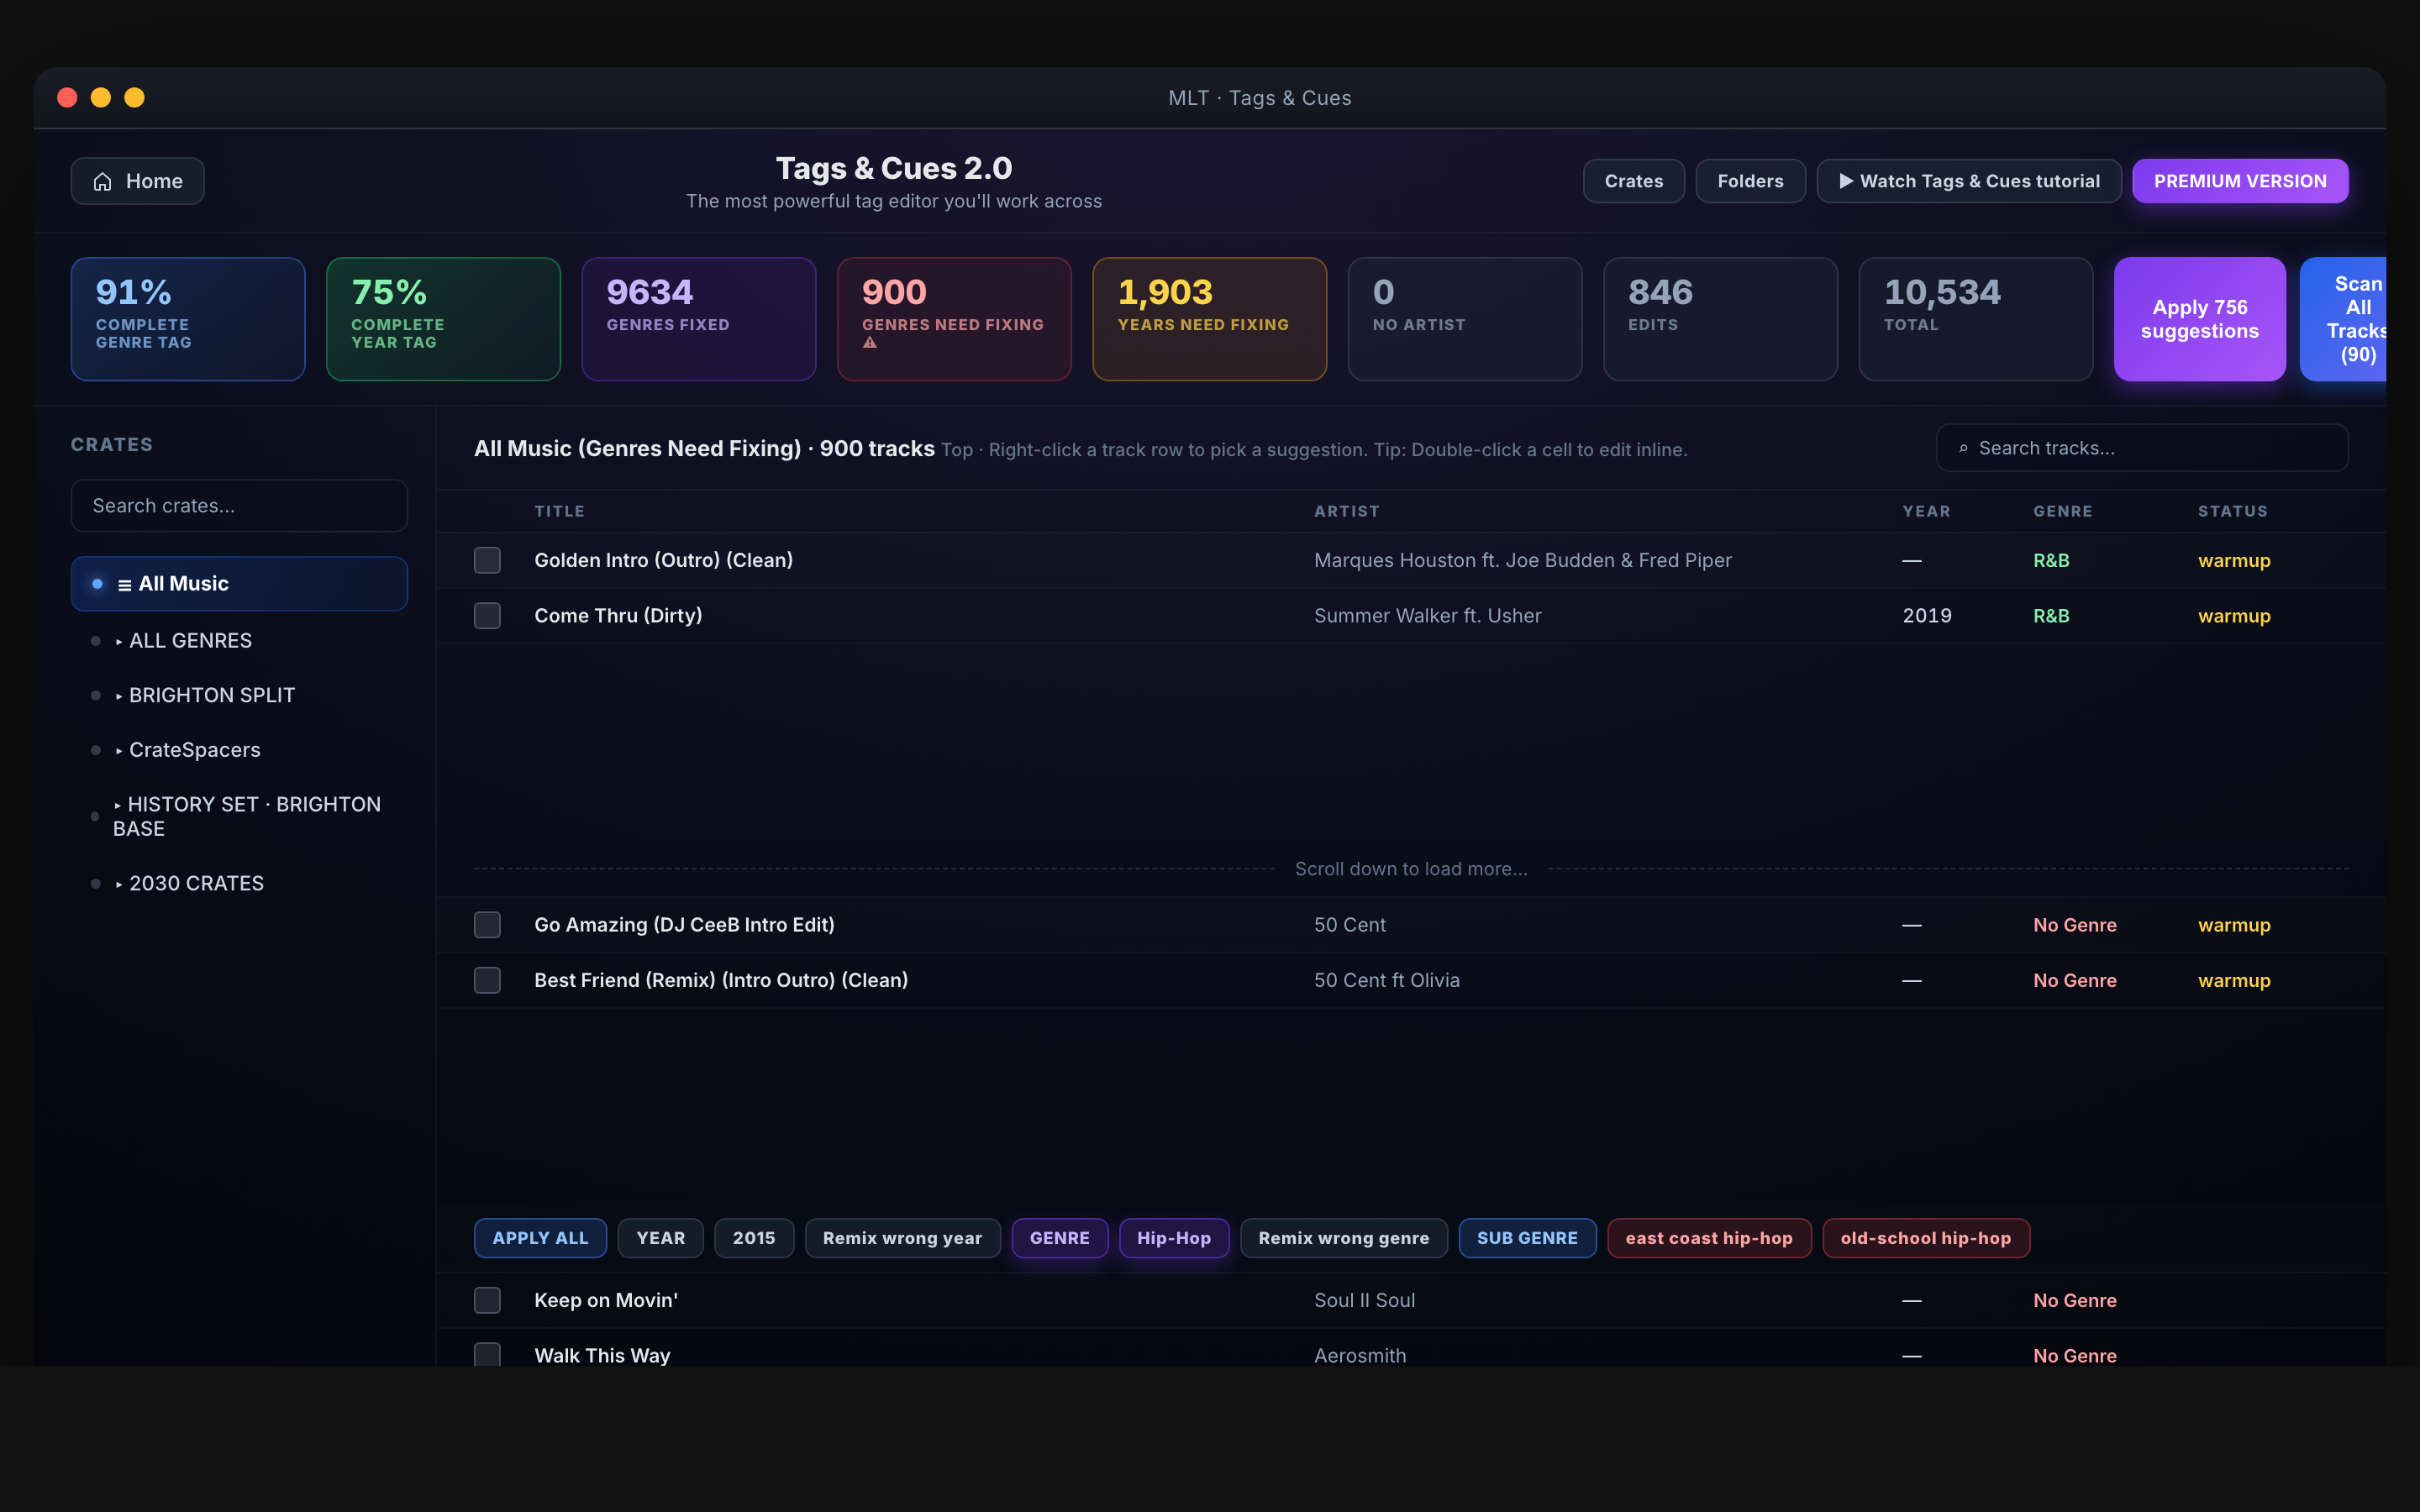
Task: Select the All Music crate
Action: point(239,584)
